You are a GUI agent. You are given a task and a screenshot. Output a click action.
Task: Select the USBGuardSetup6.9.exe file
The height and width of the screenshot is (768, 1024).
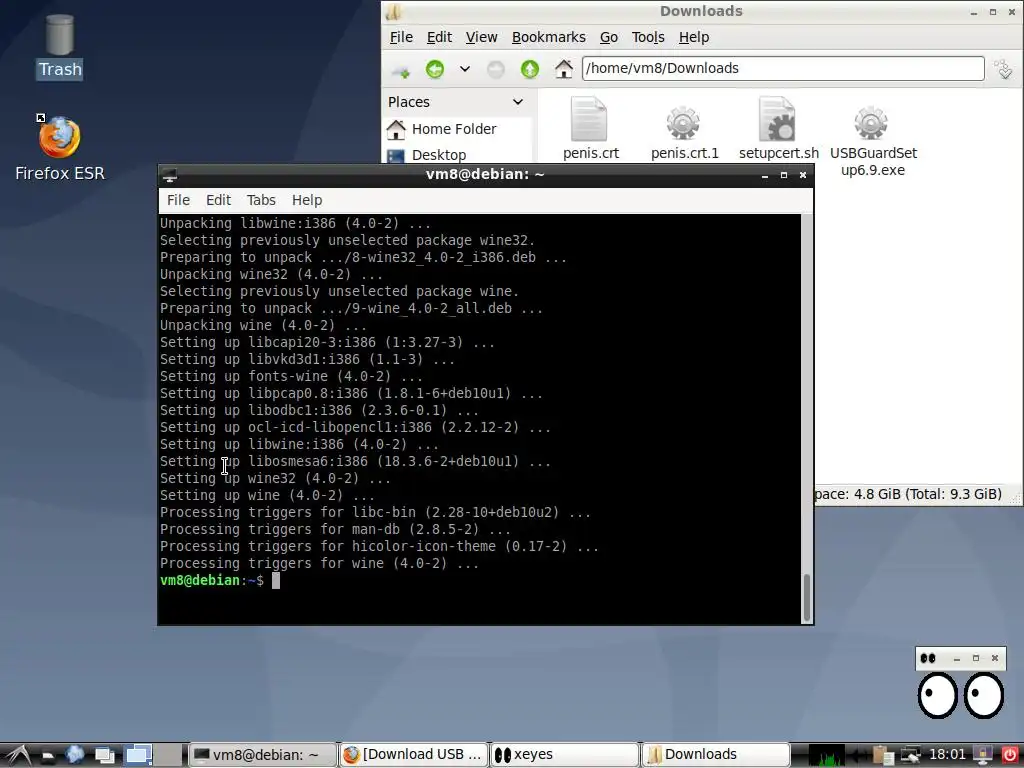pyautogui.click(x=873, y=142)
